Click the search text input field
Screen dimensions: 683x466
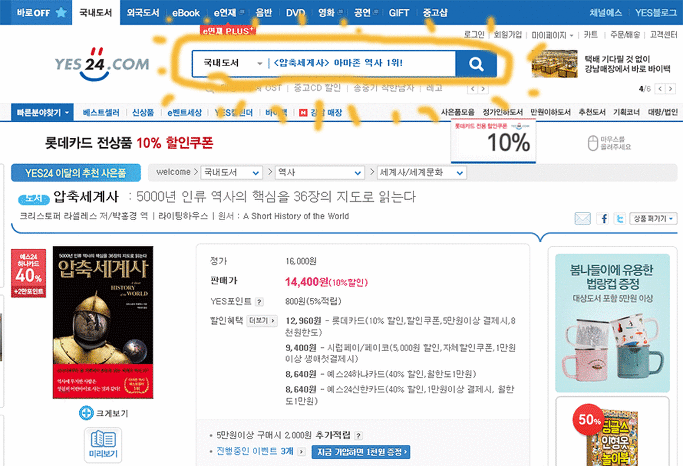[x=362, y=64]
